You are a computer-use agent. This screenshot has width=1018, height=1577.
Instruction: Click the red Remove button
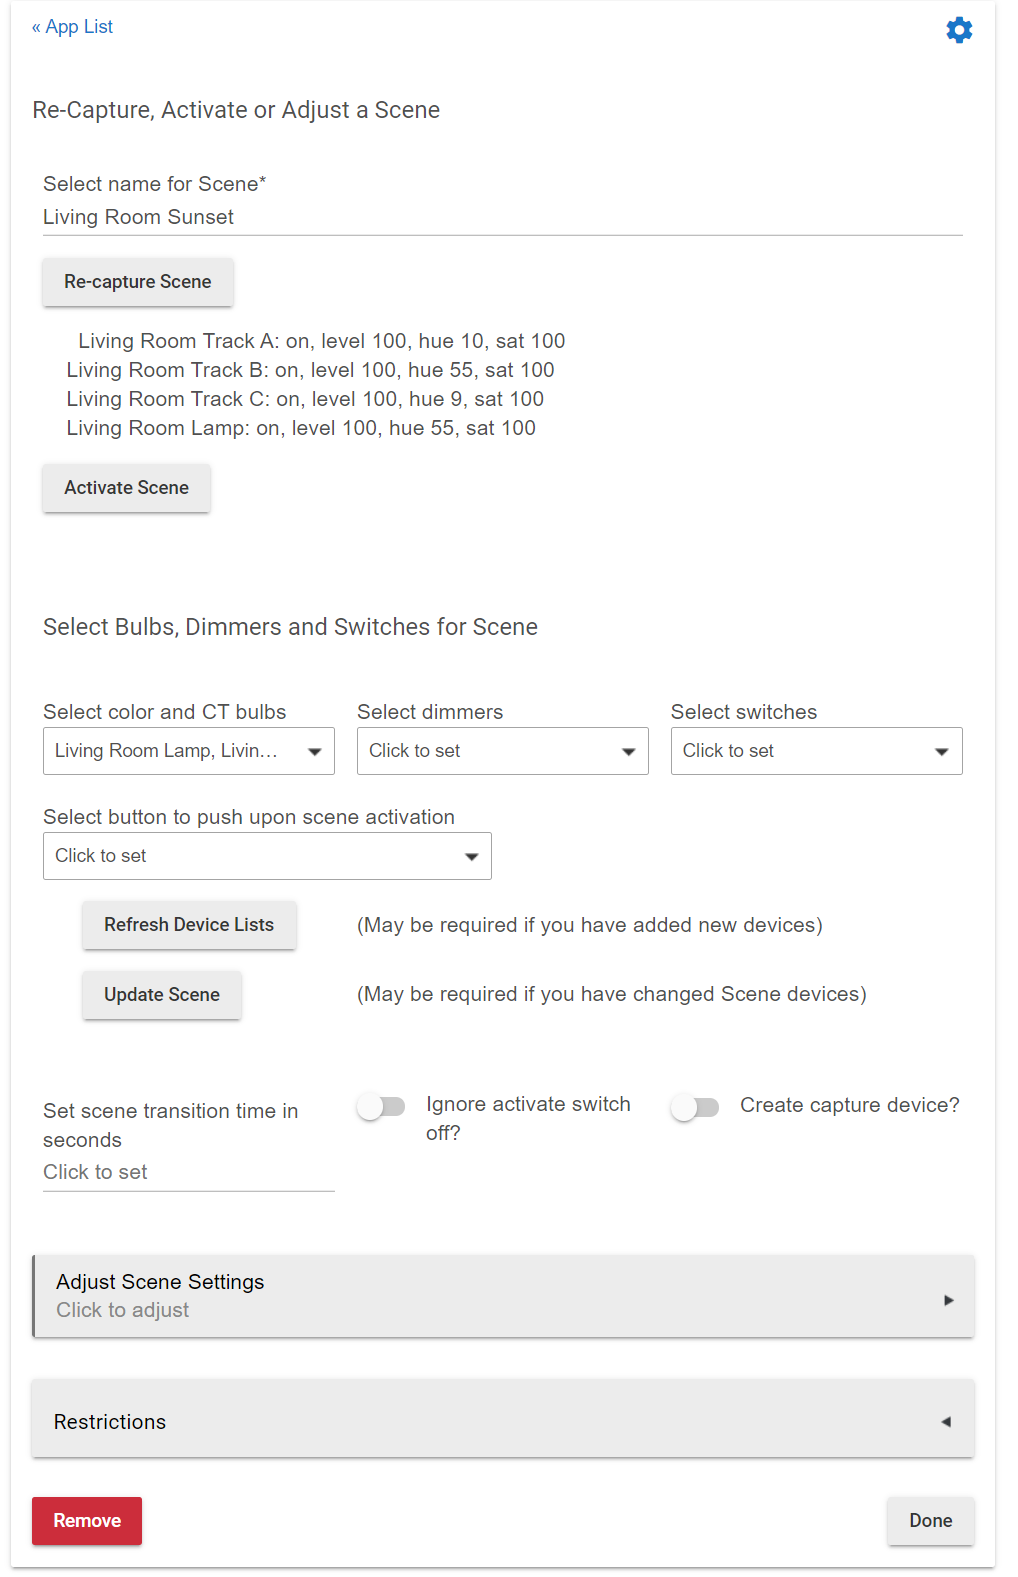click(x=87, y=1521)
